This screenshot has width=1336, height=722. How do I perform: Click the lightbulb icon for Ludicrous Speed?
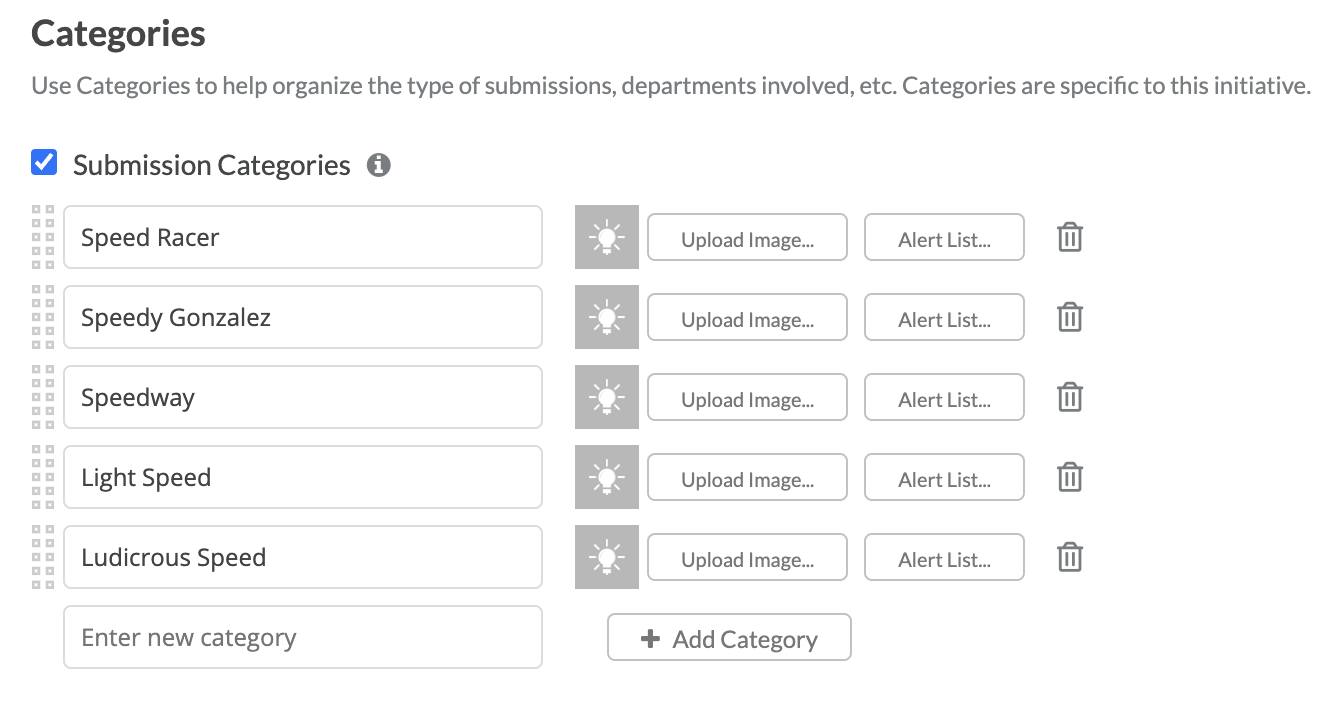click(607, 557)
